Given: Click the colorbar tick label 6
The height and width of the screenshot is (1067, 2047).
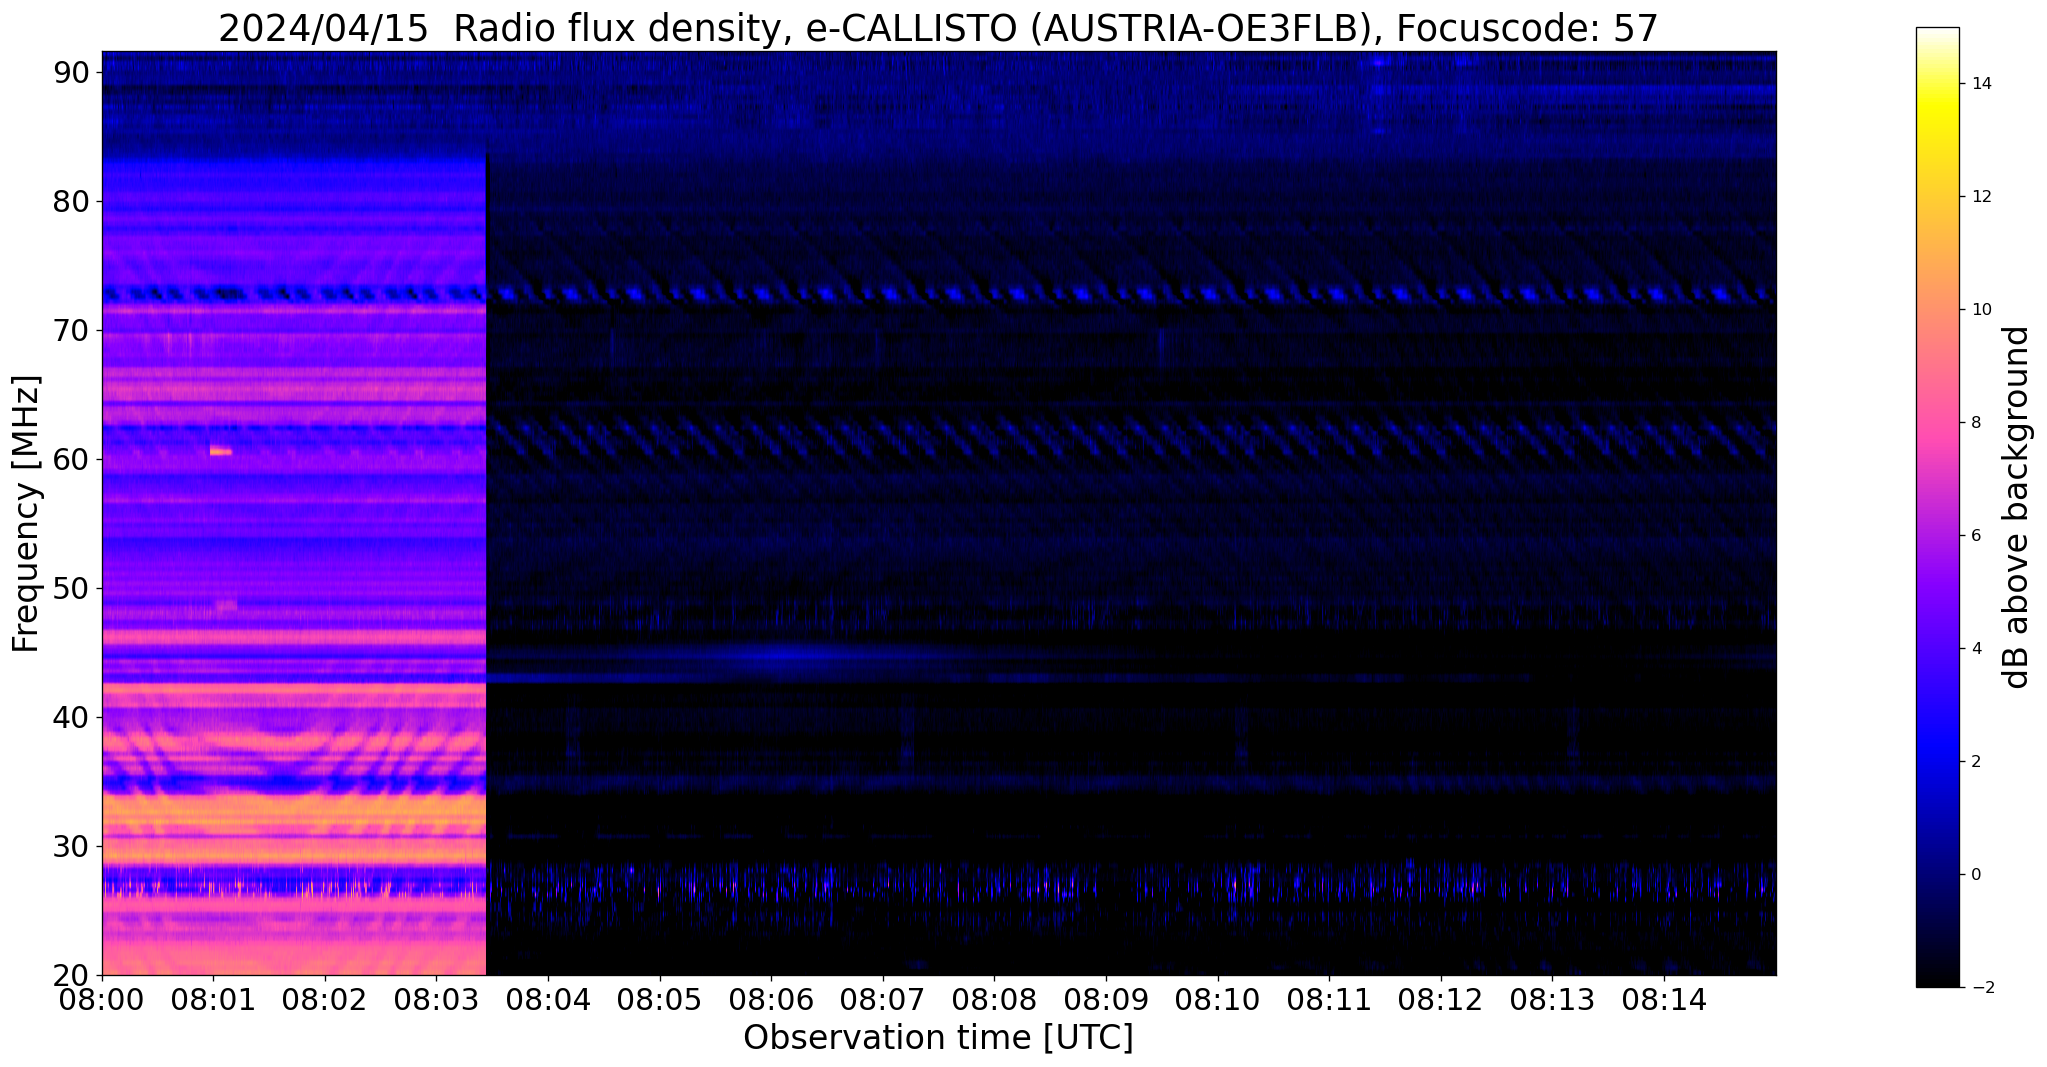Looking at the screenshot, I should click(x=1975, y=536).
